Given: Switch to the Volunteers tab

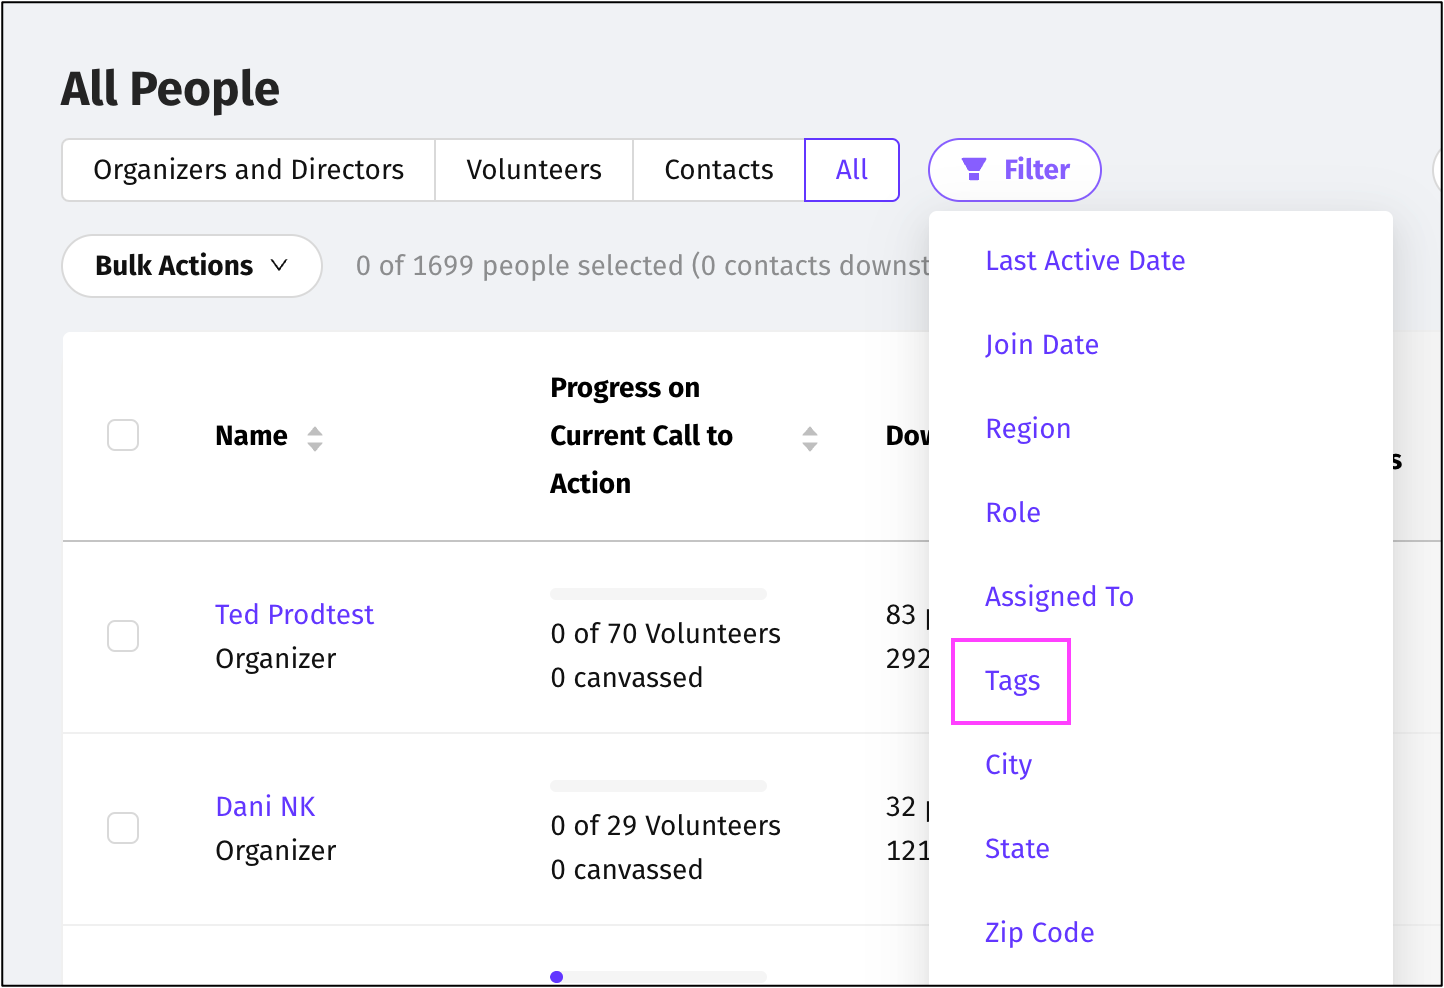Looking at the screenshot, I should click(x=534, y=170).
